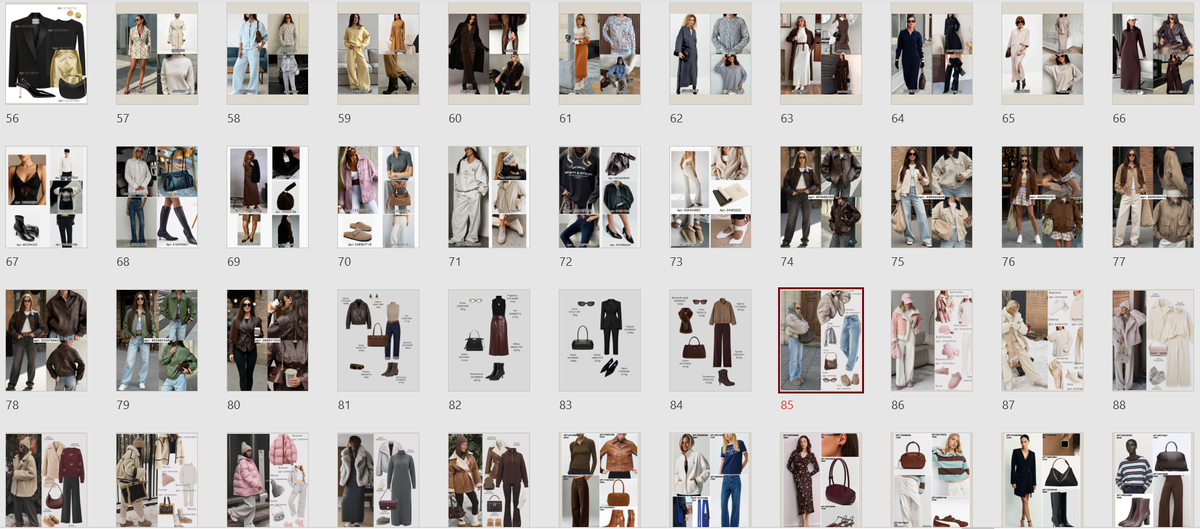Select slide 75 thumbnail

coord(932,197)
